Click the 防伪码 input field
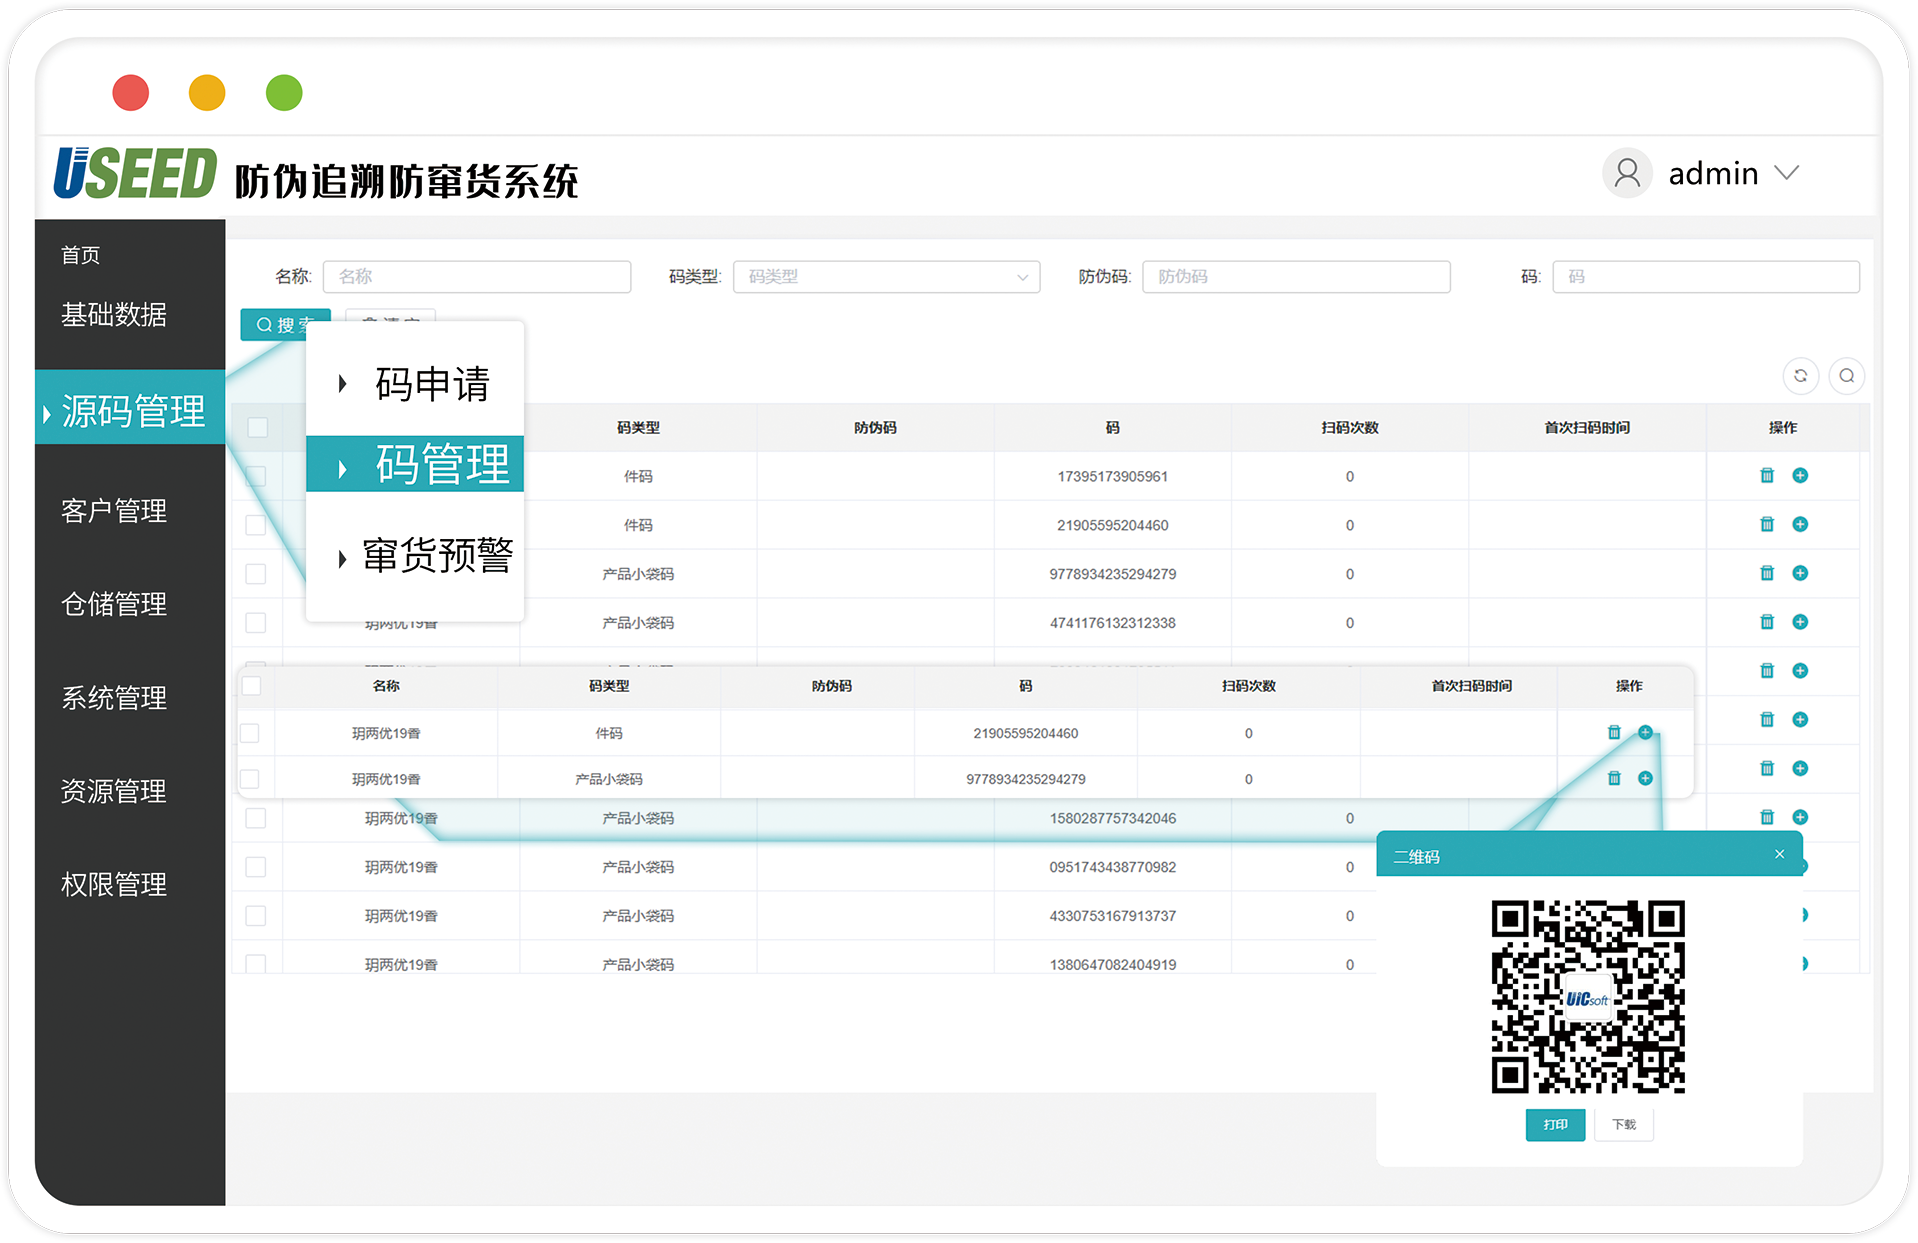 (x=1295, y=277)
